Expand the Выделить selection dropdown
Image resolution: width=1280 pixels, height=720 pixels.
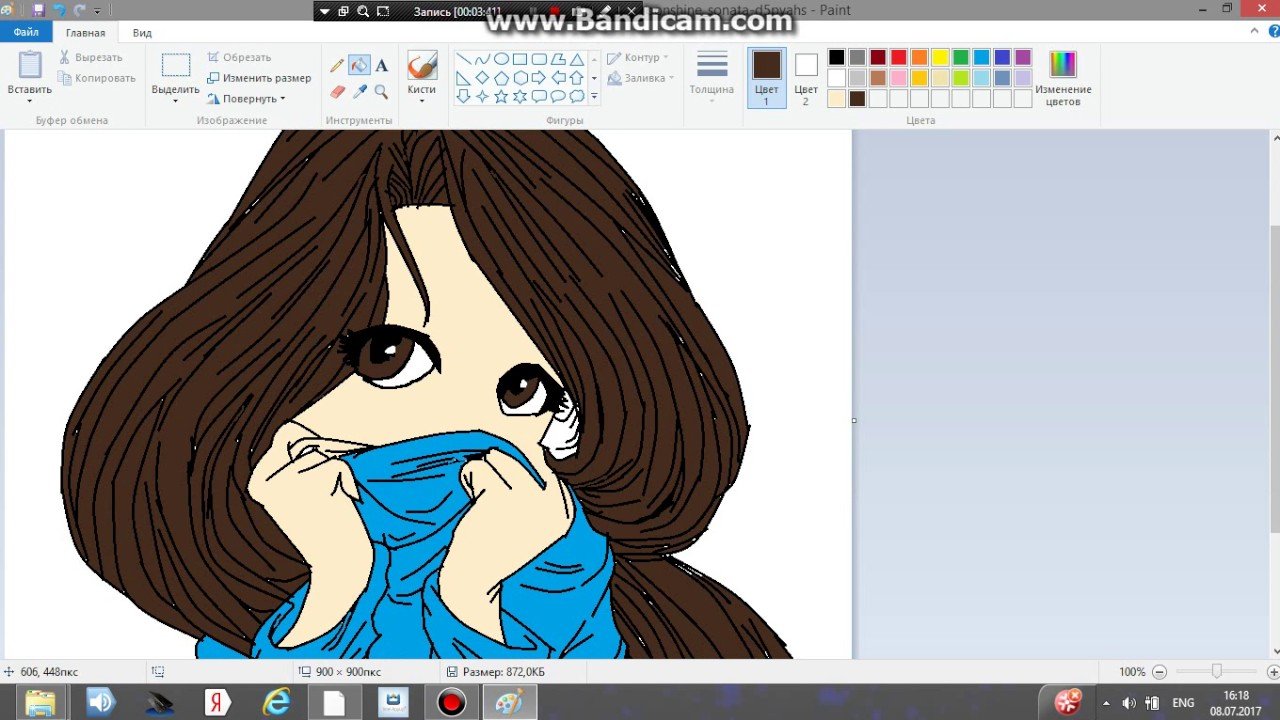[x=175, y=100]
